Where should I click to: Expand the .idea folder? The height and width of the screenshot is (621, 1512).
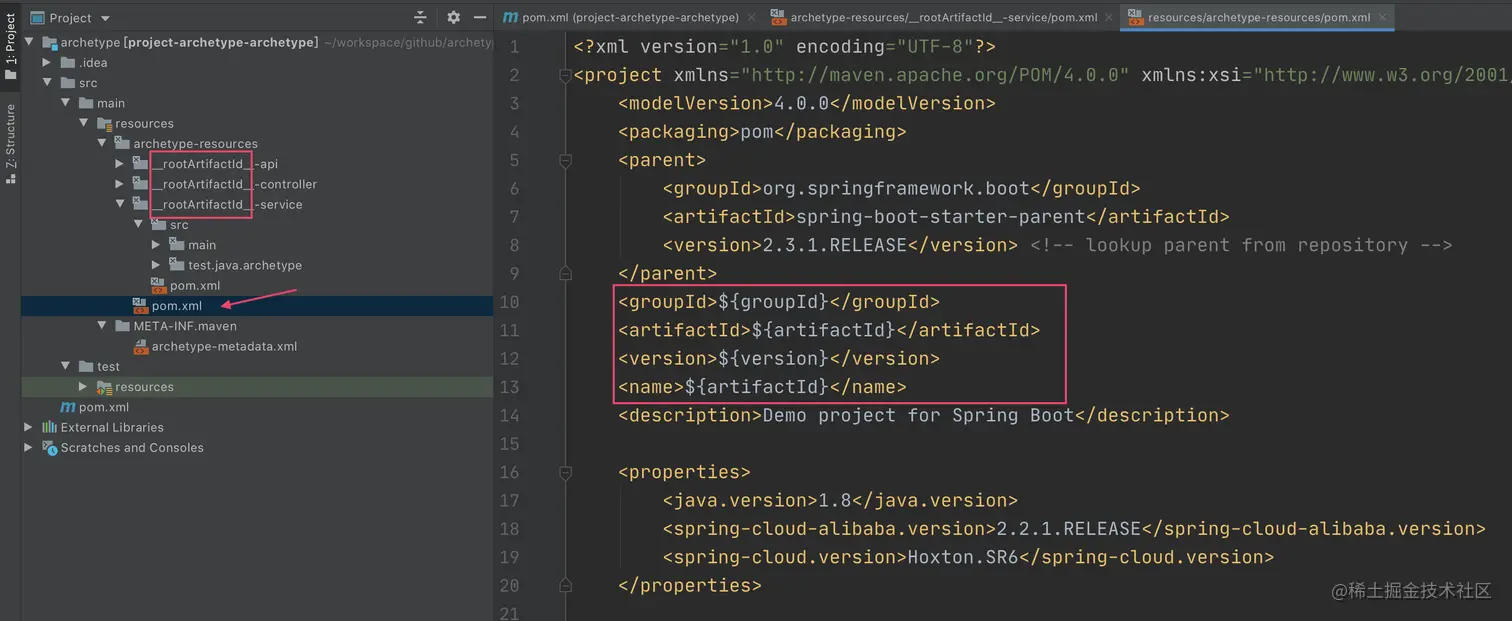click(47, 62)
